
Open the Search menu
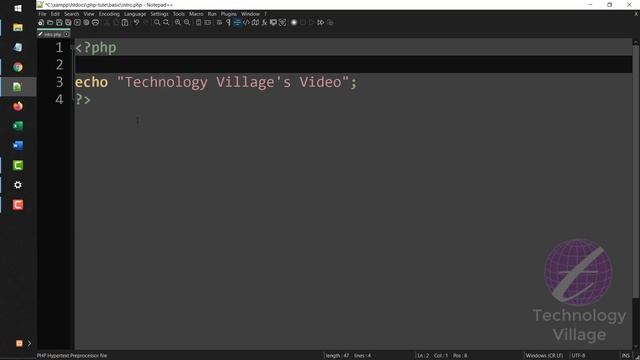pyautogui.click(x=71, y=14)
